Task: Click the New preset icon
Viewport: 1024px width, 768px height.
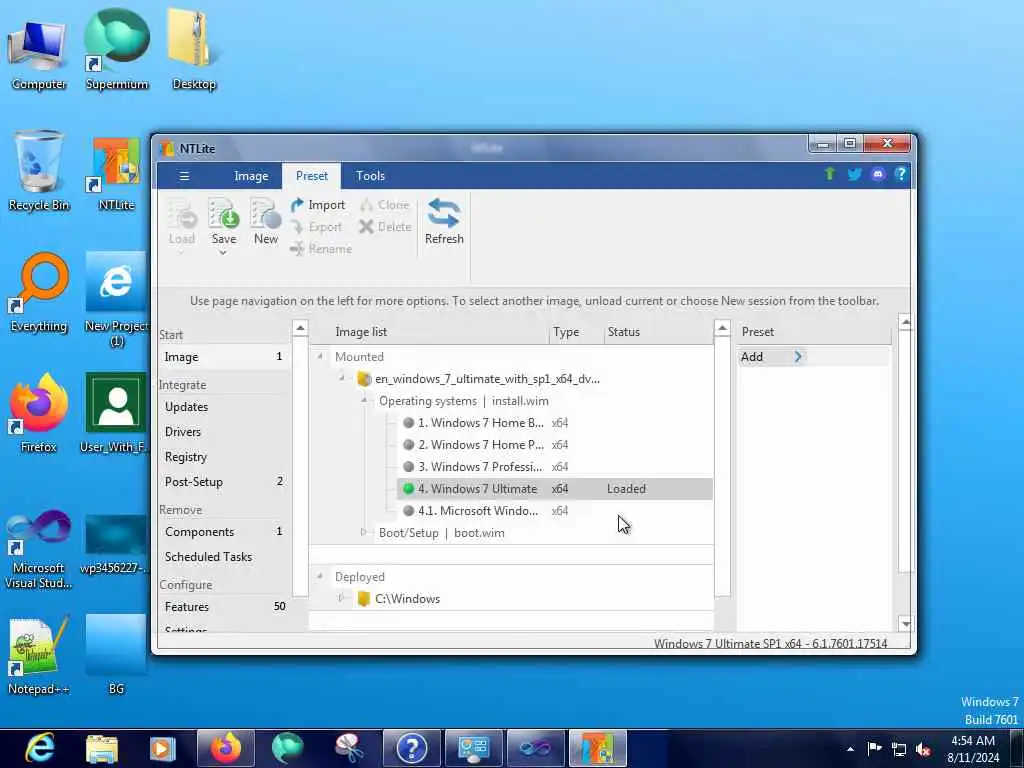Action: pos(266,214)
